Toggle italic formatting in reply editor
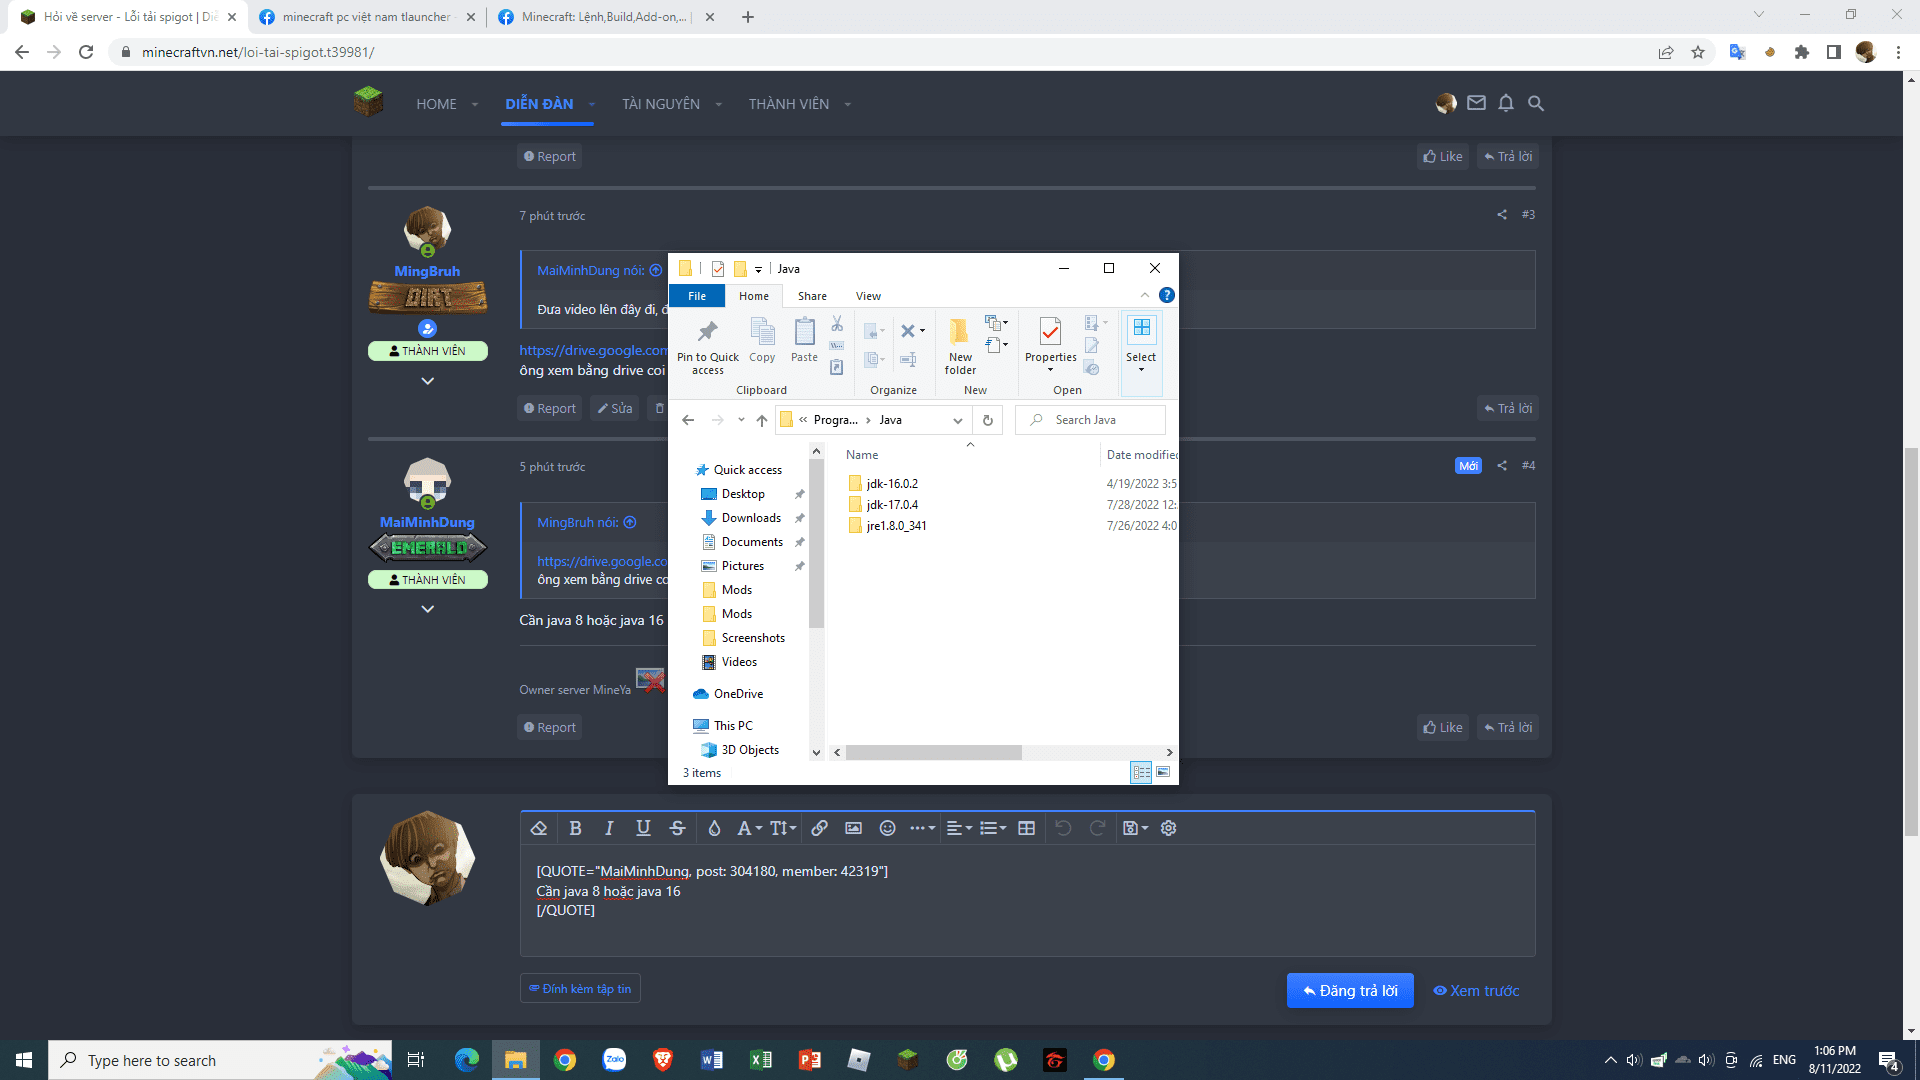Viewport: 1920px width, 1080px height. coord(609,828)
